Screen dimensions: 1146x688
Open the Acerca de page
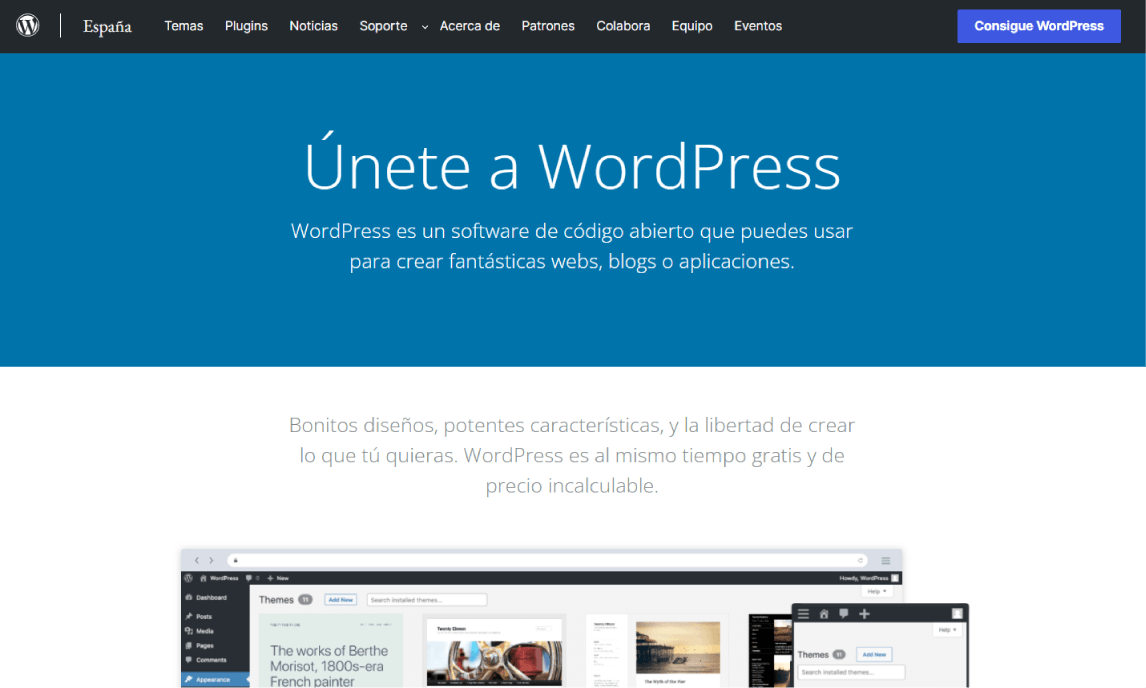pos(470,26)
